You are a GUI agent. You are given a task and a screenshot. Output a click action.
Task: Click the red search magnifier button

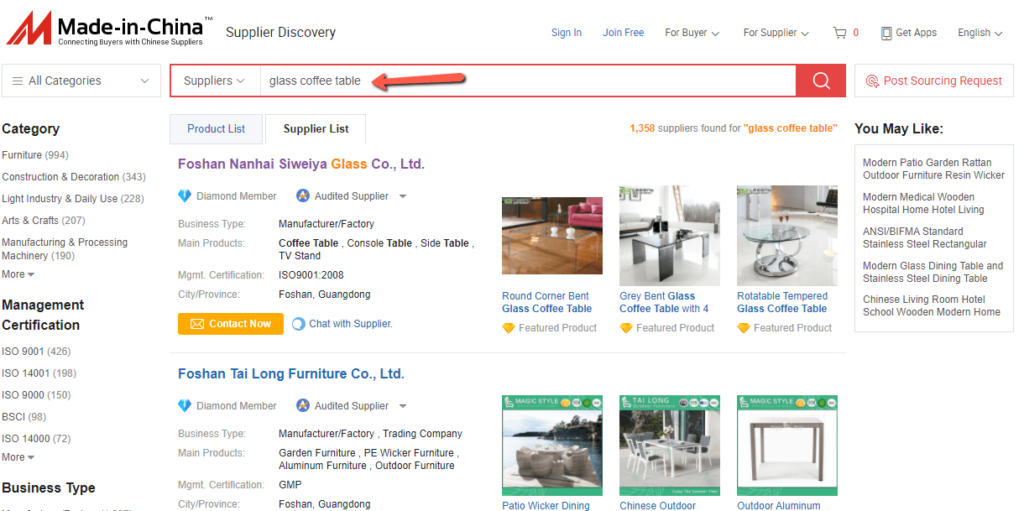[821, 81]
